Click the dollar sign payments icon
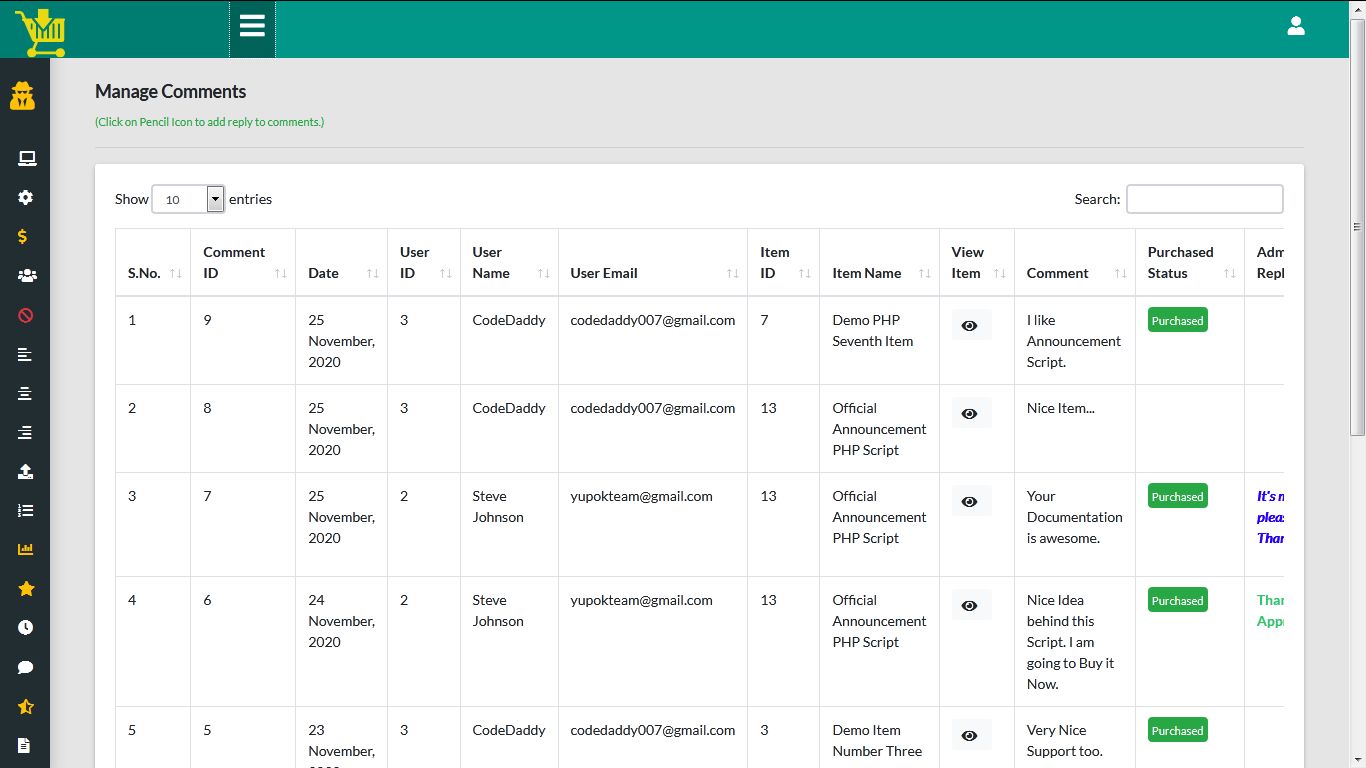1366x768 pixels. point(25,236)
